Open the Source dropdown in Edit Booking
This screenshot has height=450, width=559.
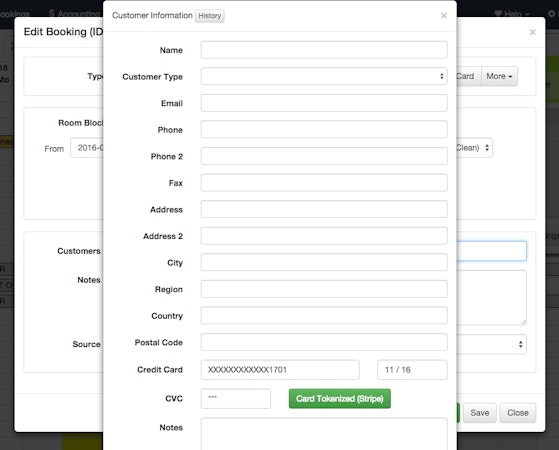(x=492, y=344)
